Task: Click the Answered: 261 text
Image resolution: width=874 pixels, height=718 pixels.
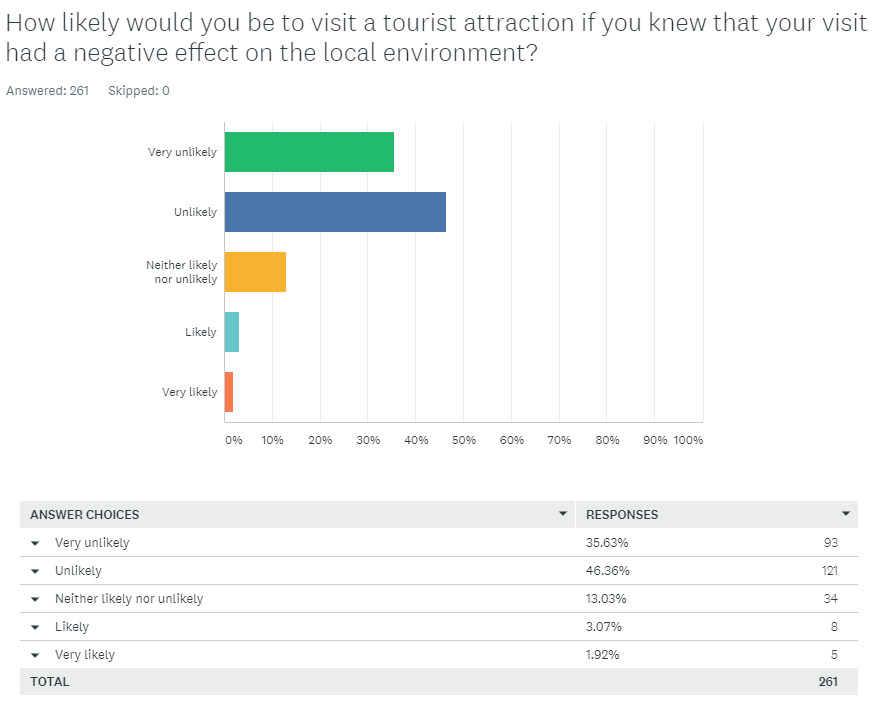Action: pyautogui.click(x=48, y=91)
